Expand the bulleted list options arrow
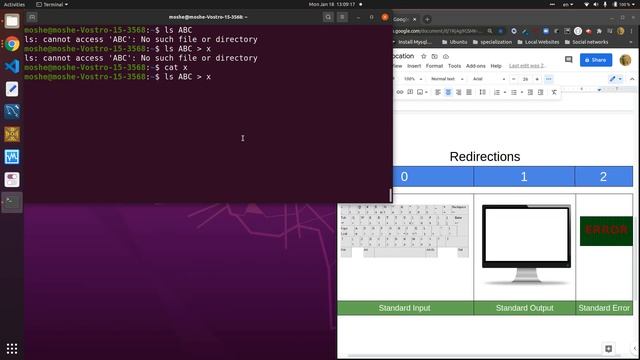The height and width of the screenshot is (360, 640). (522, 93)
